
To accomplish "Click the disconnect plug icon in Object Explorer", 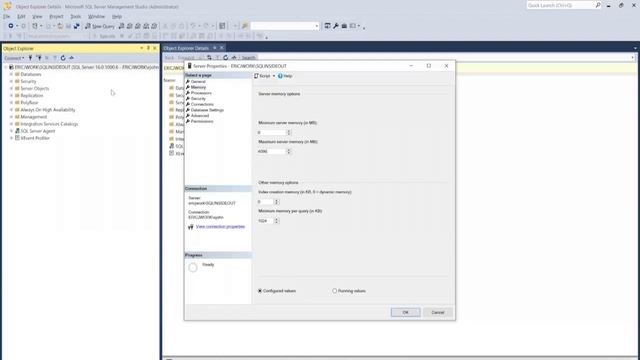I will (39, 58).
